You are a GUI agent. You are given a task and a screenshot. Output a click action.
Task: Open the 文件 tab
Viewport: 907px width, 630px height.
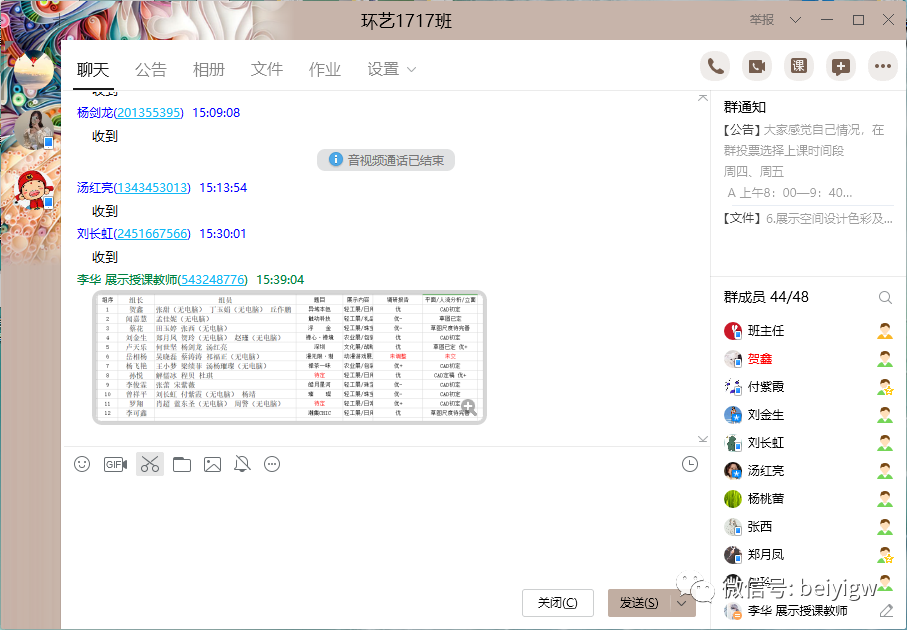point(267,70)
